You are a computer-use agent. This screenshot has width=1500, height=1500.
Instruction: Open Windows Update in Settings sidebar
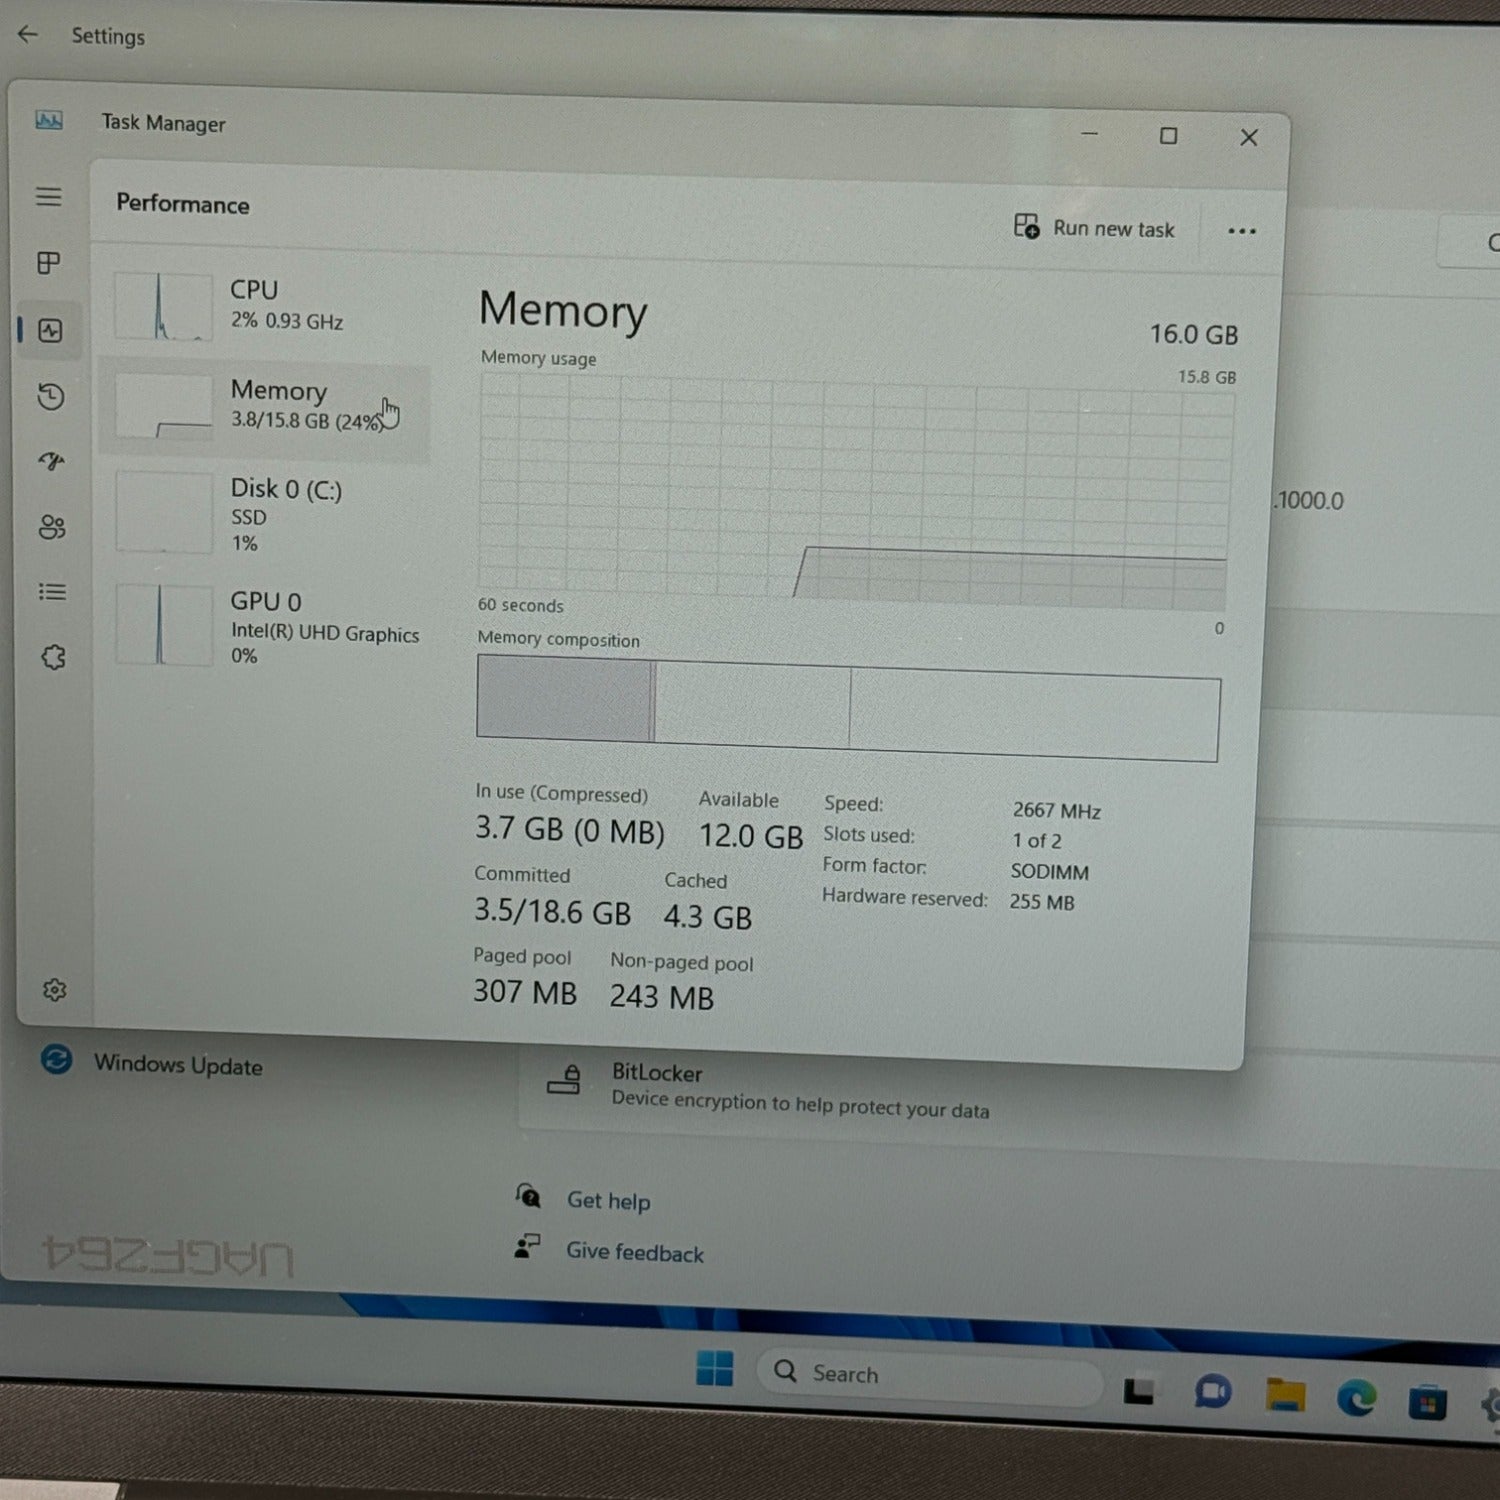point(177,1065)
